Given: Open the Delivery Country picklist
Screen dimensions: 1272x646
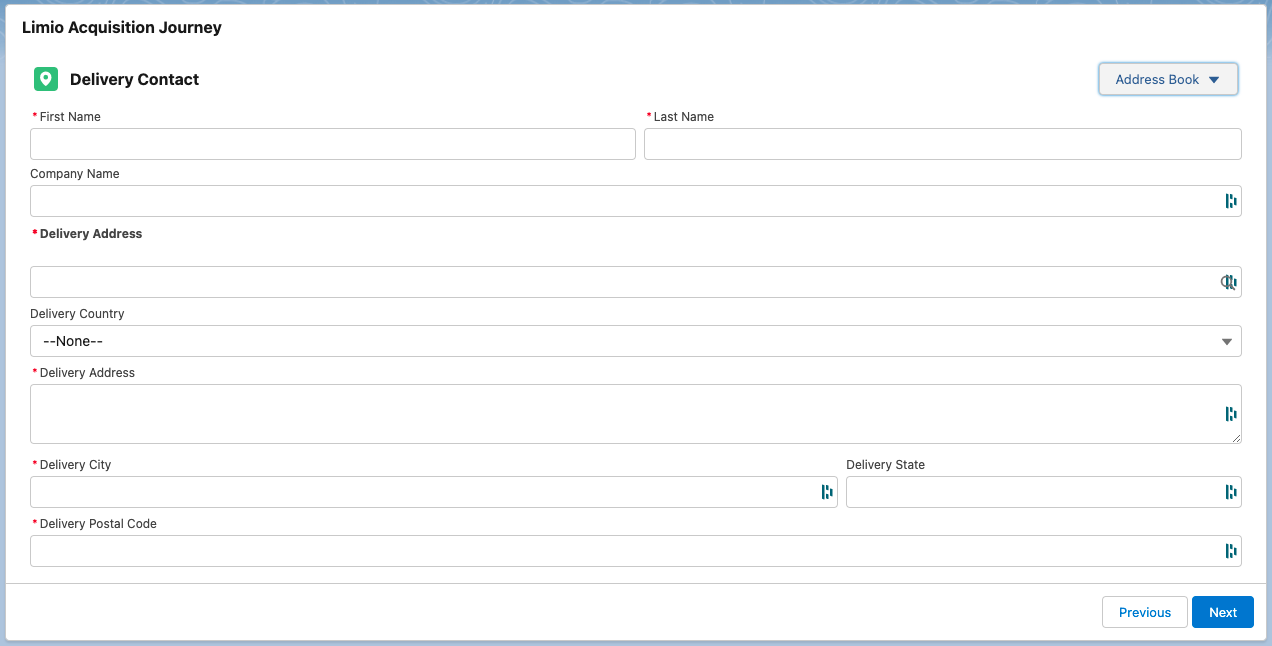Looking at the screenshot, I should (x=635, y=341).
